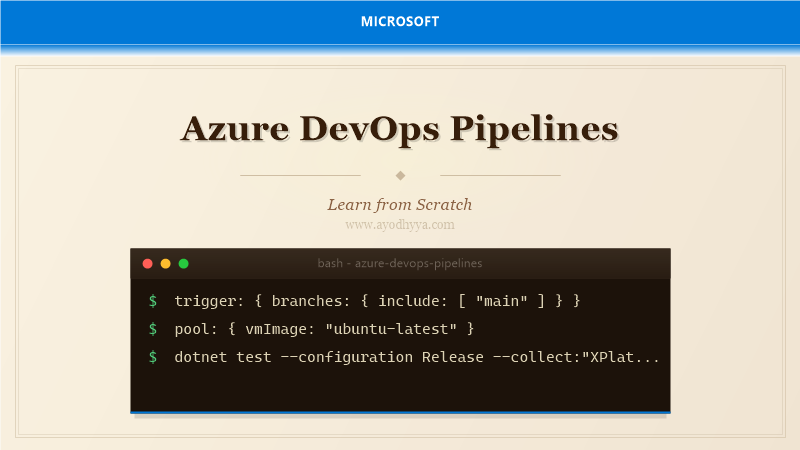Click the Azure DevOps Pipelines title
The width and height of the screenshot is (800, 450).
tap(400, 129)
